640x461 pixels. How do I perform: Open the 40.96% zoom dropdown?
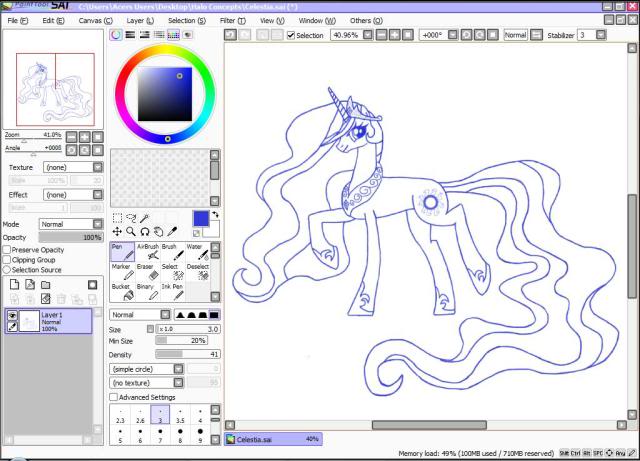click(x=368, y=35)
